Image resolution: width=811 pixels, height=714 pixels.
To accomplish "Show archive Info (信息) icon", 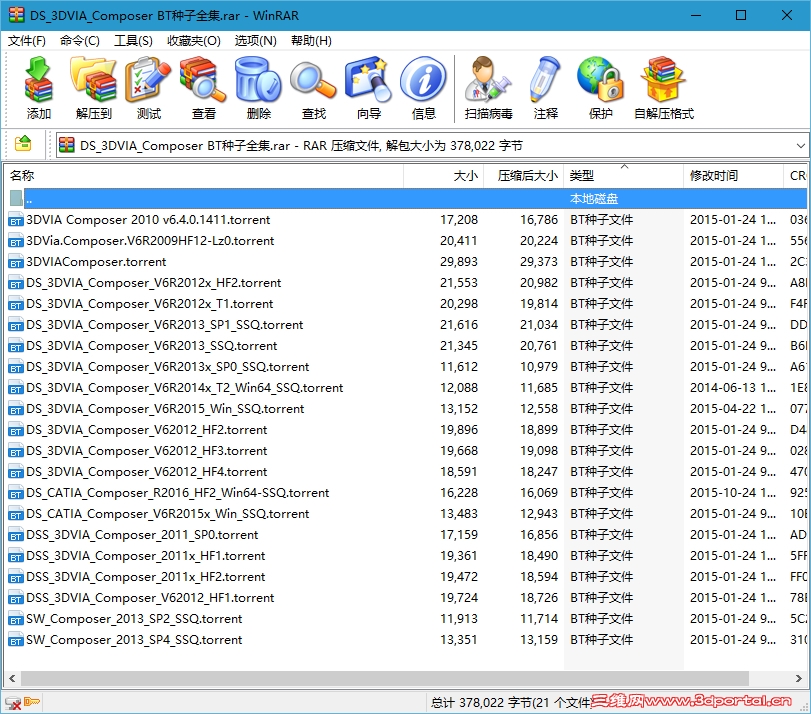I will tap(424, 88).
